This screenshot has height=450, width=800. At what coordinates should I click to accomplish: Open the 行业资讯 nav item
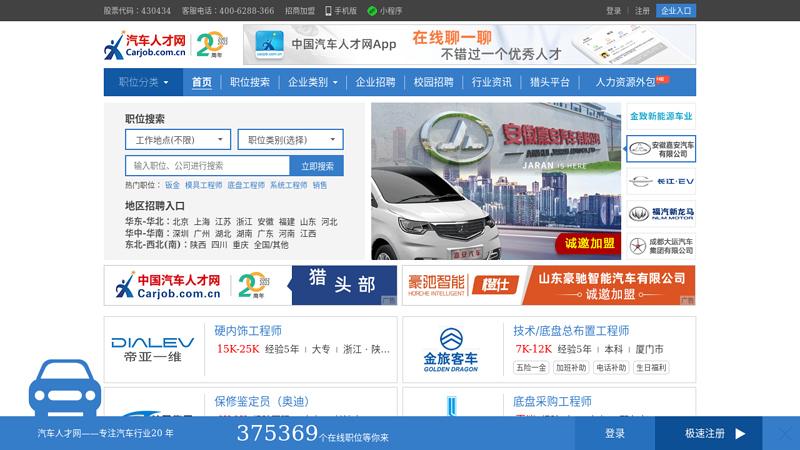pos(492,82)
